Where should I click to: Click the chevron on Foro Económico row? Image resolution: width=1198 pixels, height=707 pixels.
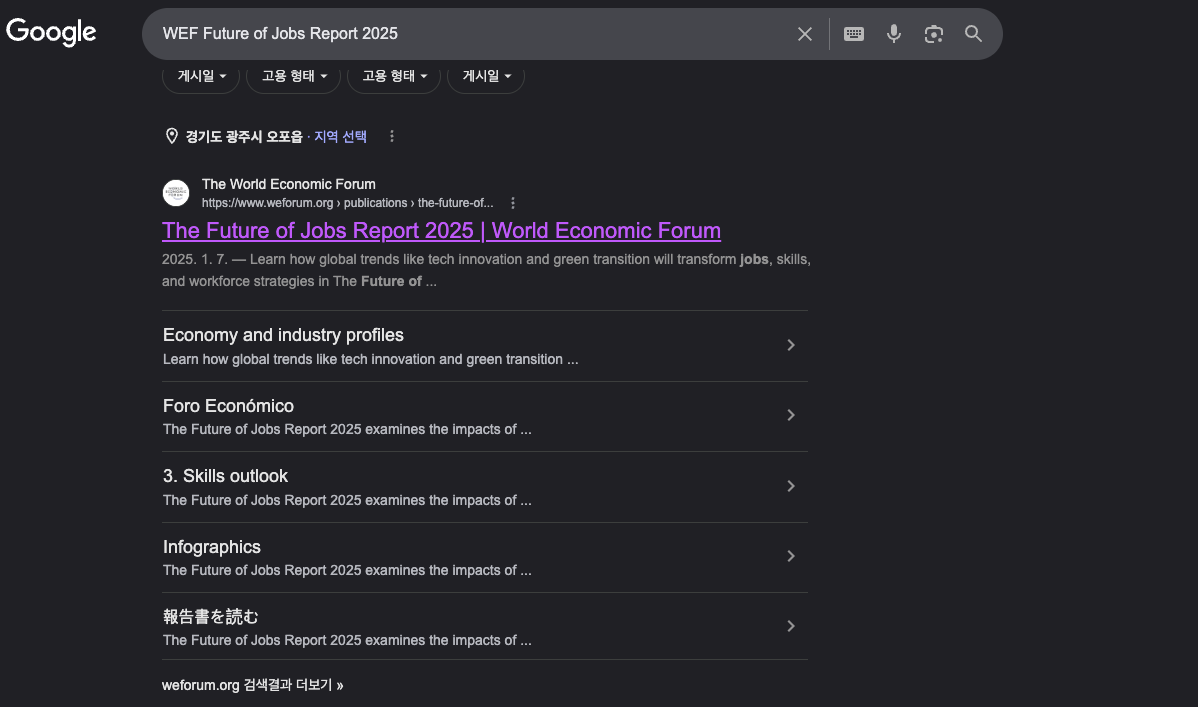[x=791, y=415]
